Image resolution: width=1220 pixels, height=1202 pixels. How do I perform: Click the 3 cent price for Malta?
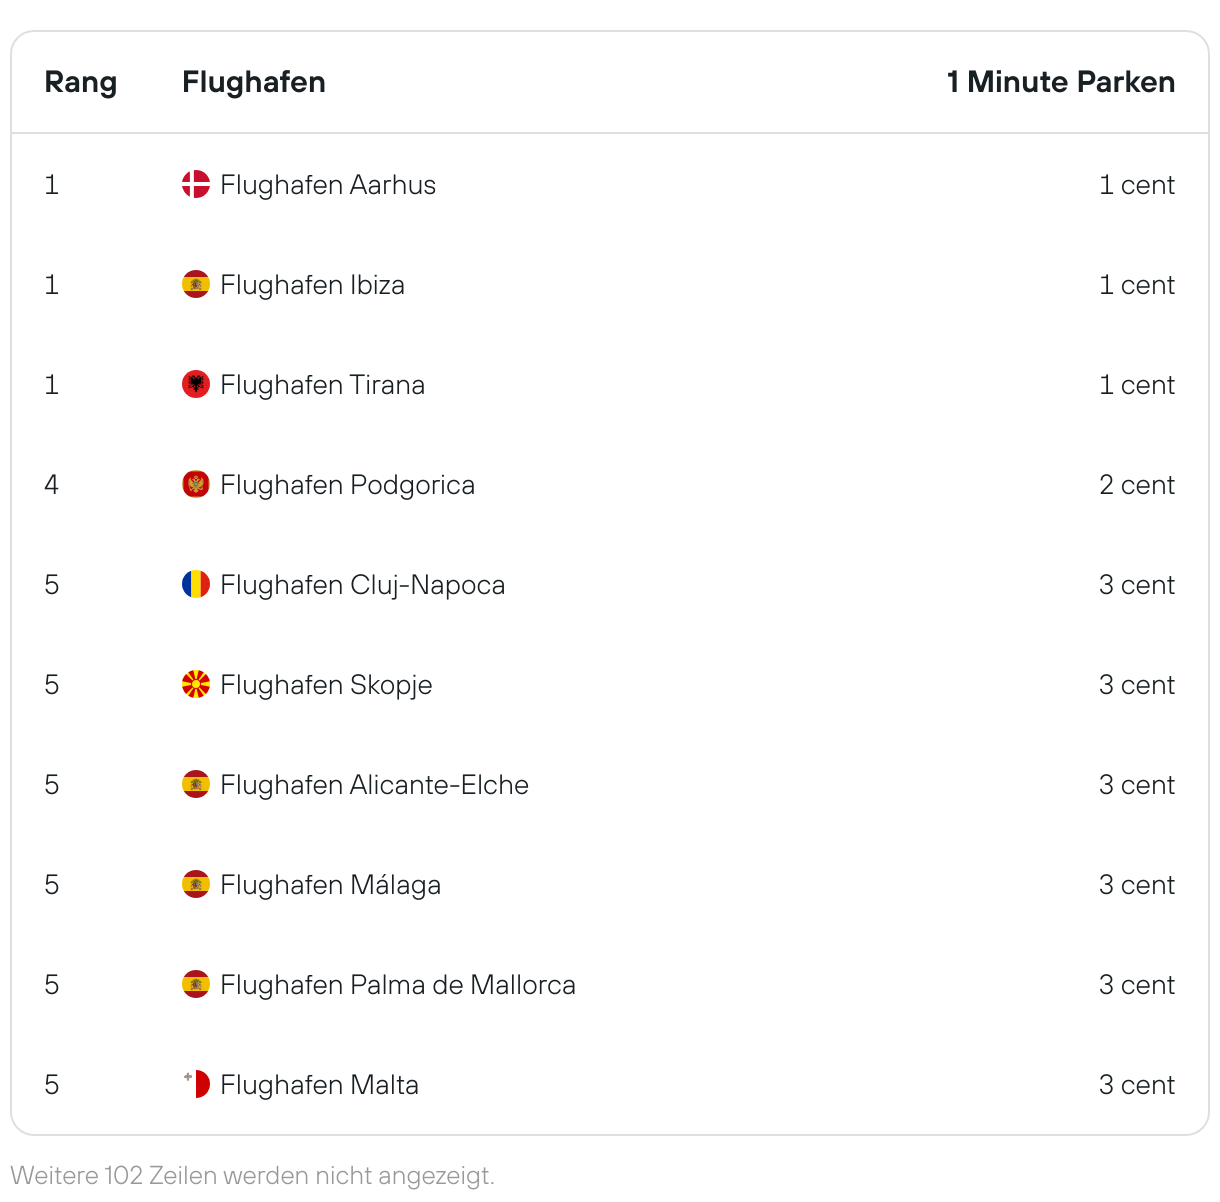pyautogui.click(x=1137, y=1085)
